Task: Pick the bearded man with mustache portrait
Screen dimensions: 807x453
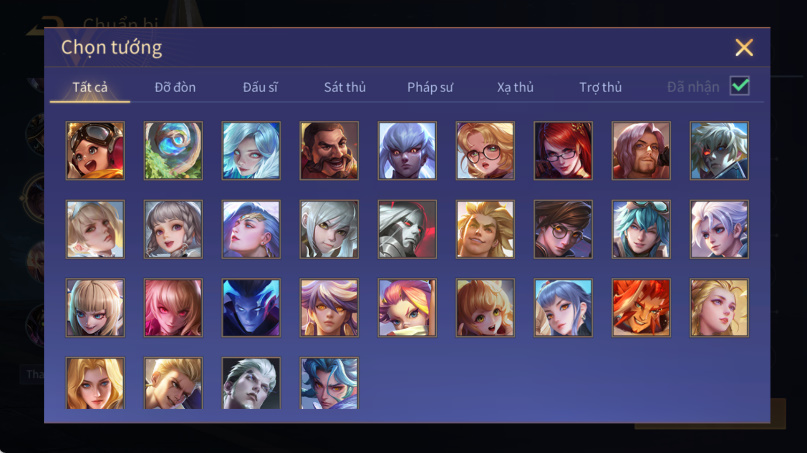Action: point(329,150)
